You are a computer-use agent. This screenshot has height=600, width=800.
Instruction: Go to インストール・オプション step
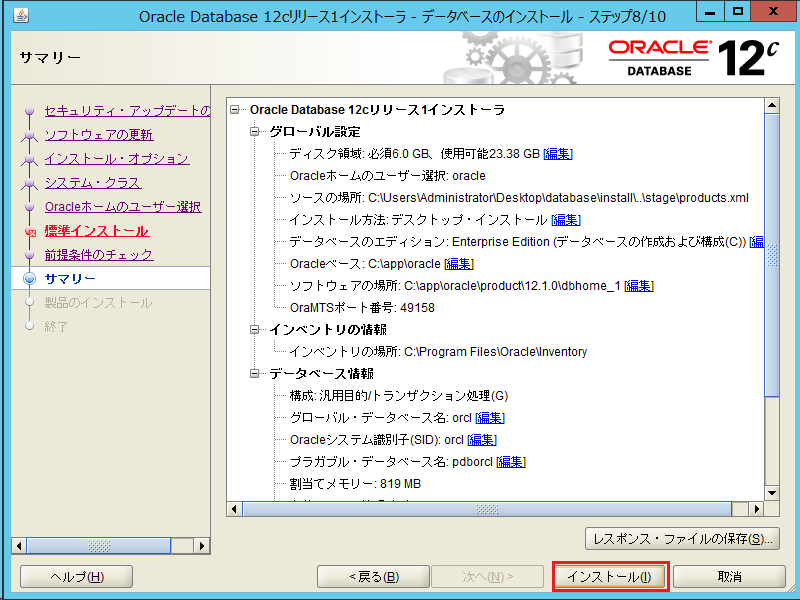117,159
